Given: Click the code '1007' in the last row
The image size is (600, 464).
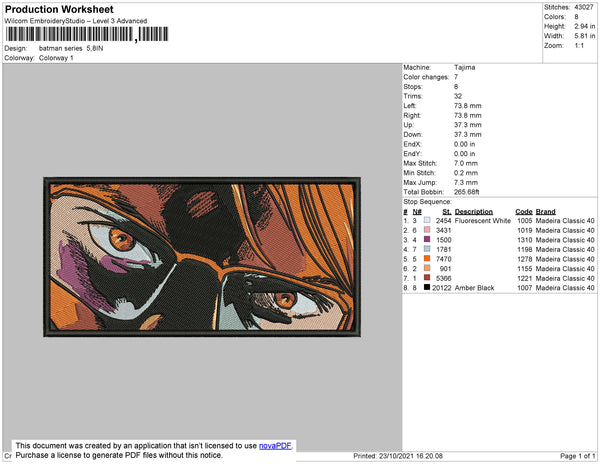Looking at the screenshot, I should click(525, 288).
